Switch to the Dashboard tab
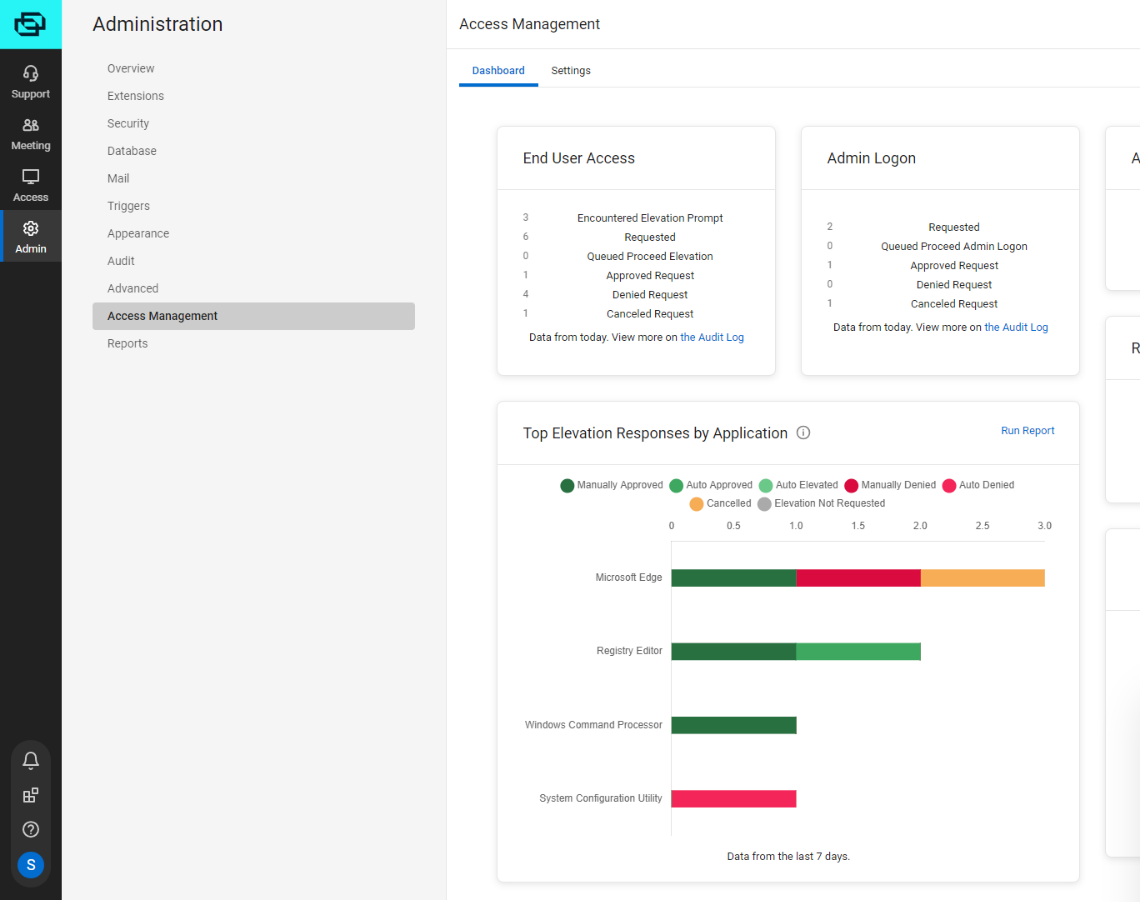This screenshot has height=902, width=1140. tap(498, 71)
